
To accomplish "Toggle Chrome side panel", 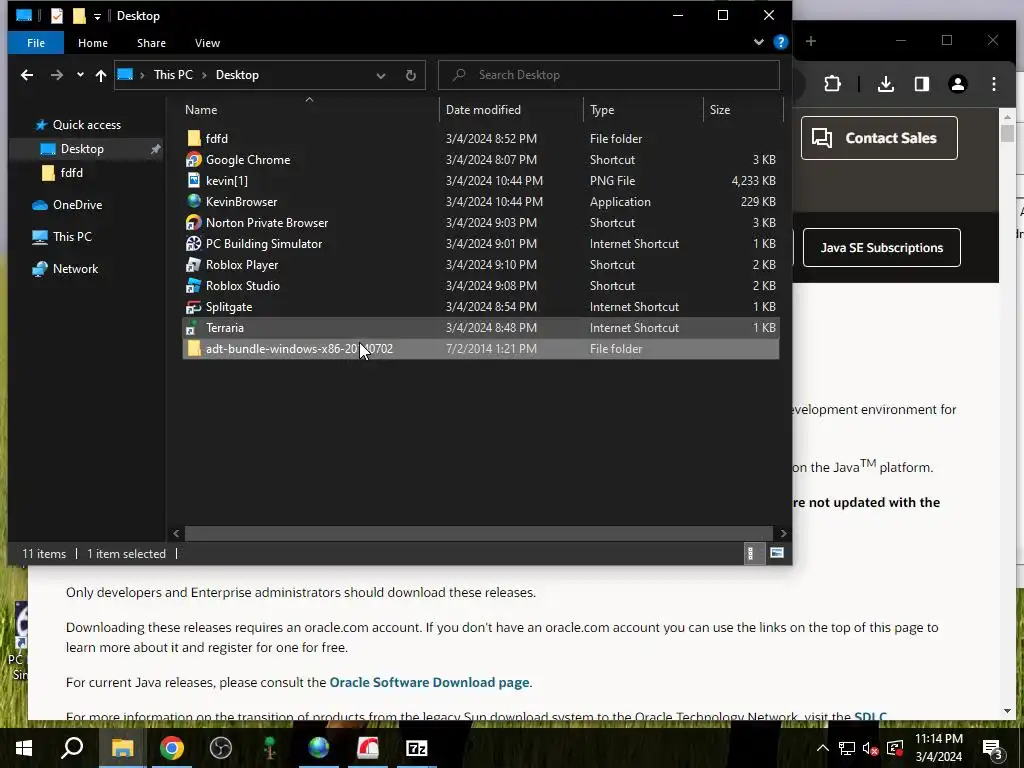I will 921,84.
